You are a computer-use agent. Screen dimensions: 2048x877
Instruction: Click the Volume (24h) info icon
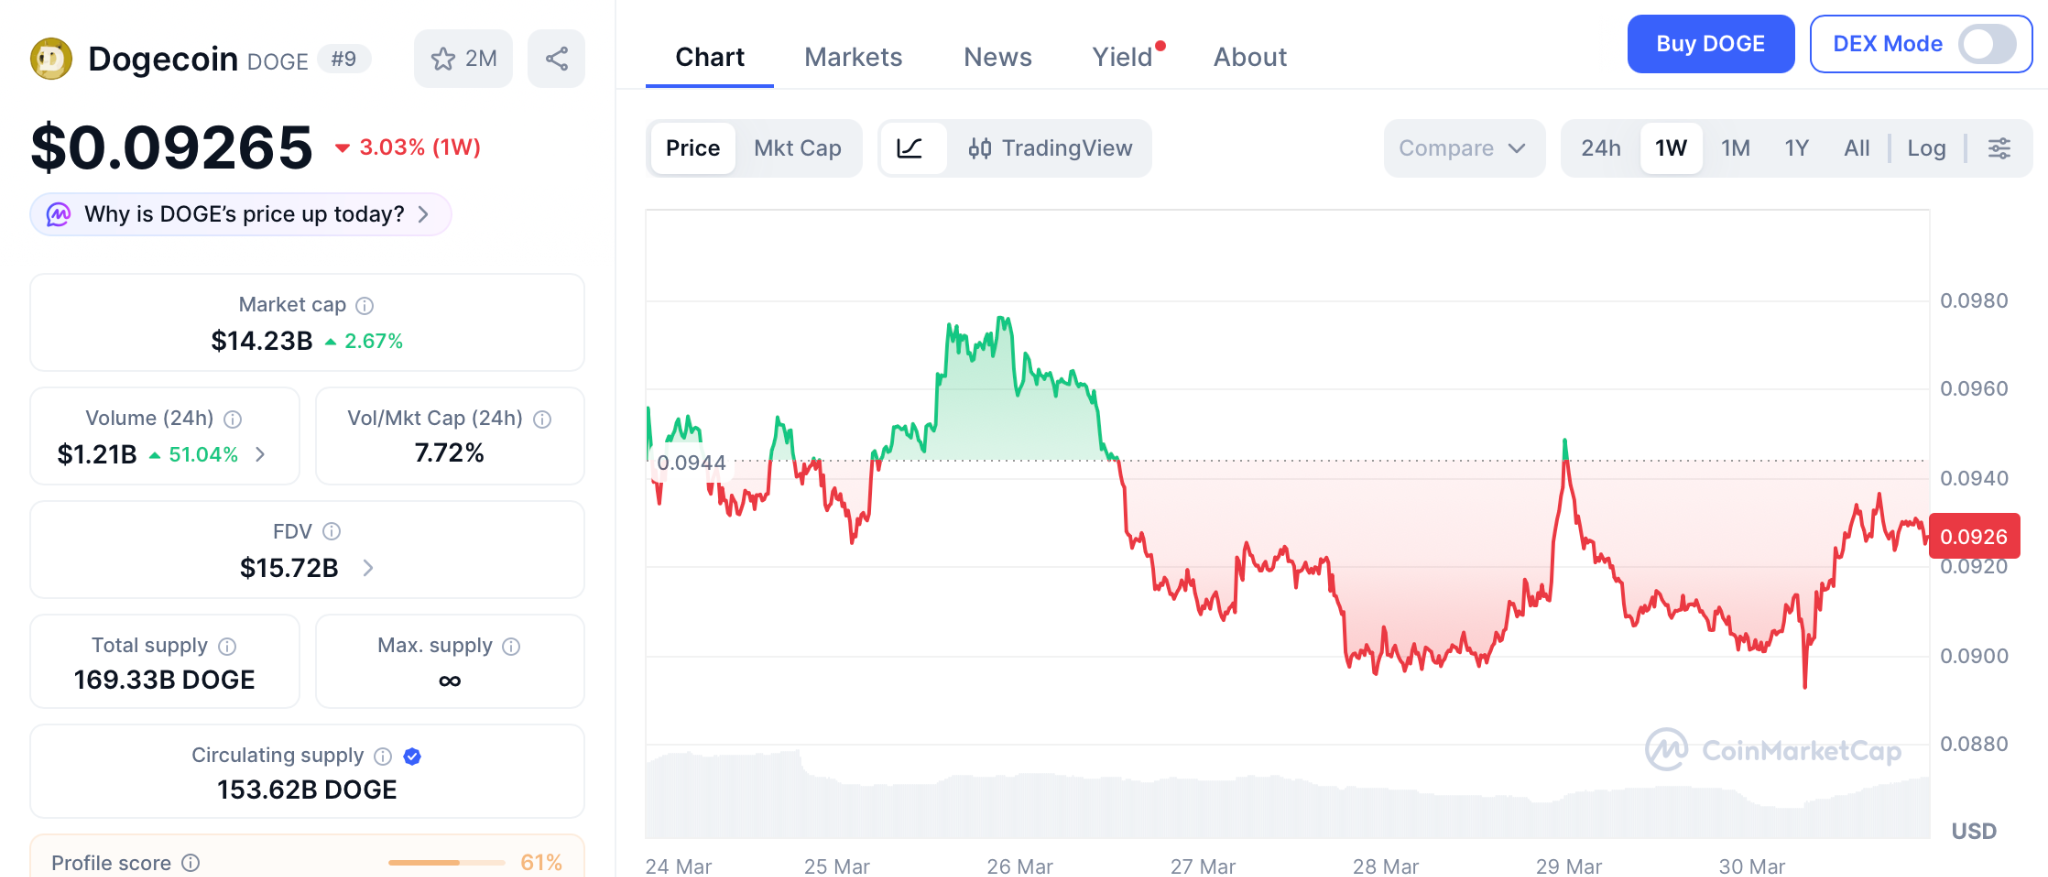click(x=233, y=419)
